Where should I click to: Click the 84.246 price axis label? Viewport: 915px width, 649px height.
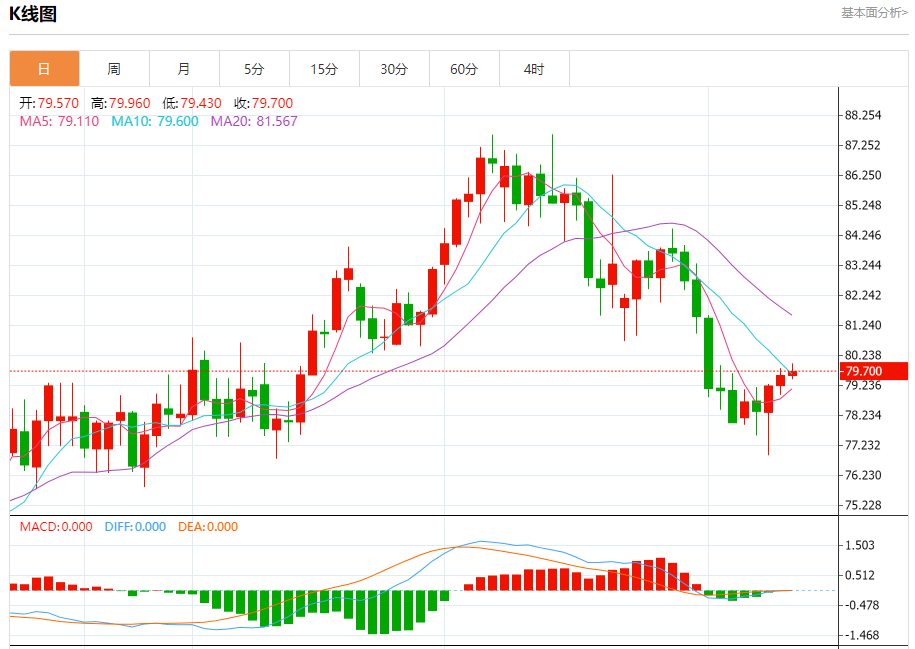tap(863, 235)
